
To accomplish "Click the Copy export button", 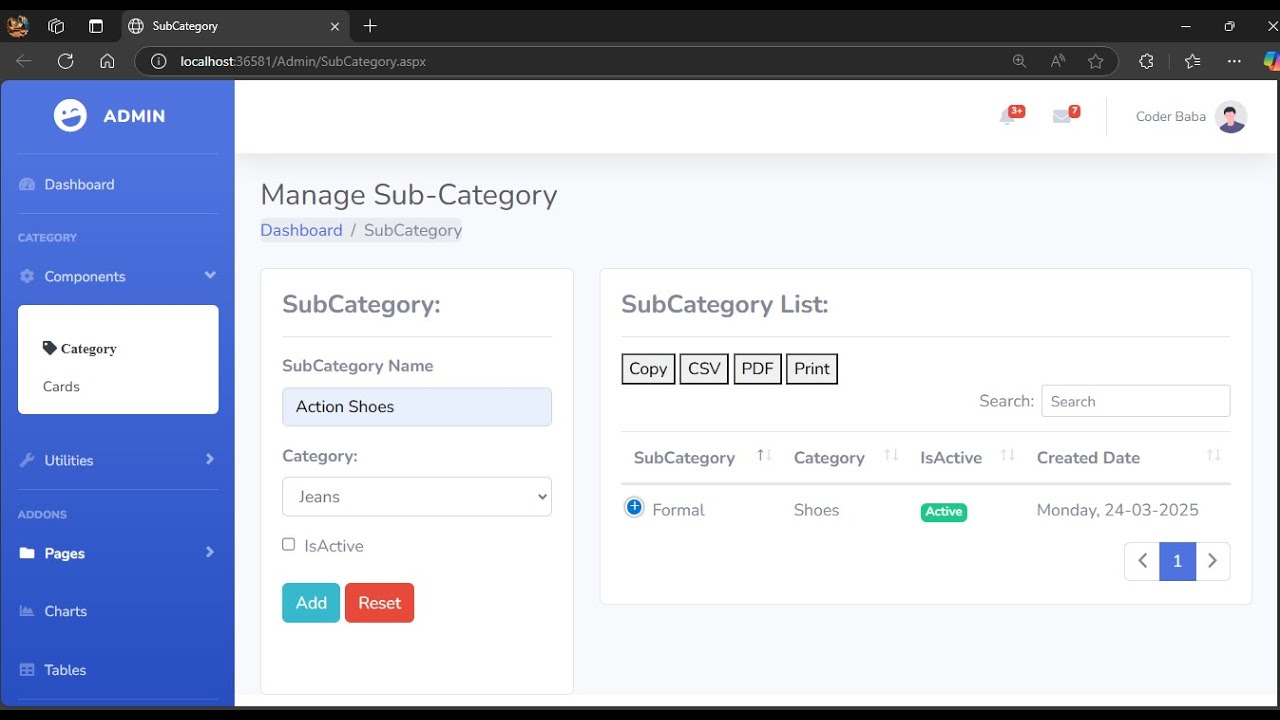I will coord(648,369).
